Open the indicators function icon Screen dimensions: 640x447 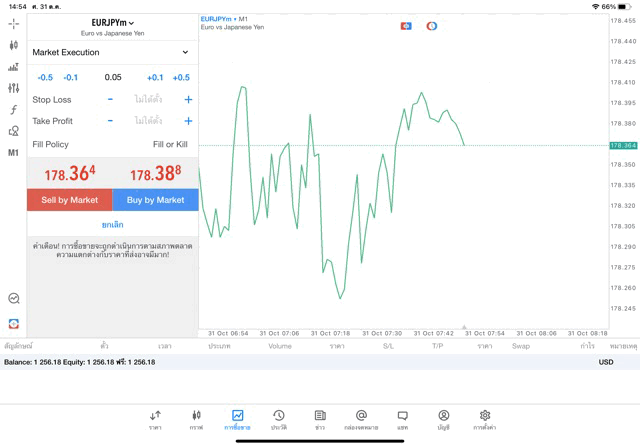[13, 110]
